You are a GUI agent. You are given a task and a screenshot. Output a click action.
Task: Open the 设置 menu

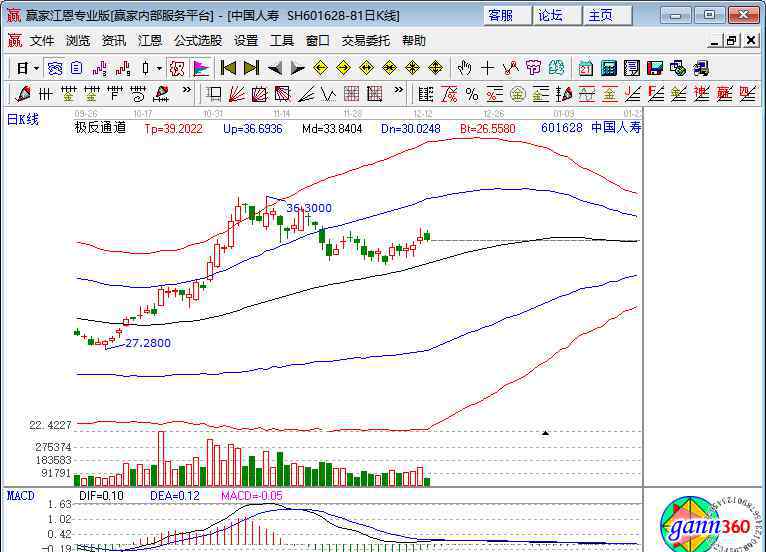(246, 41)
